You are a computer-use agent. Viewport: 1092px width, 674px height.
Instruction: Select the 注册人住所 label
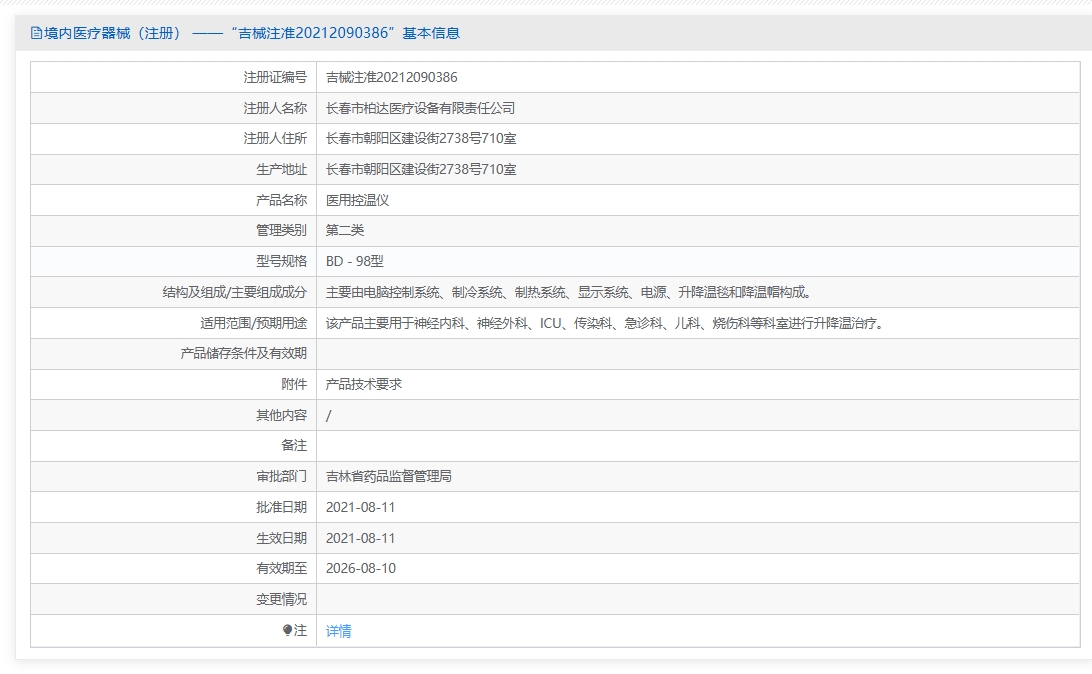[x=275, y=139]
